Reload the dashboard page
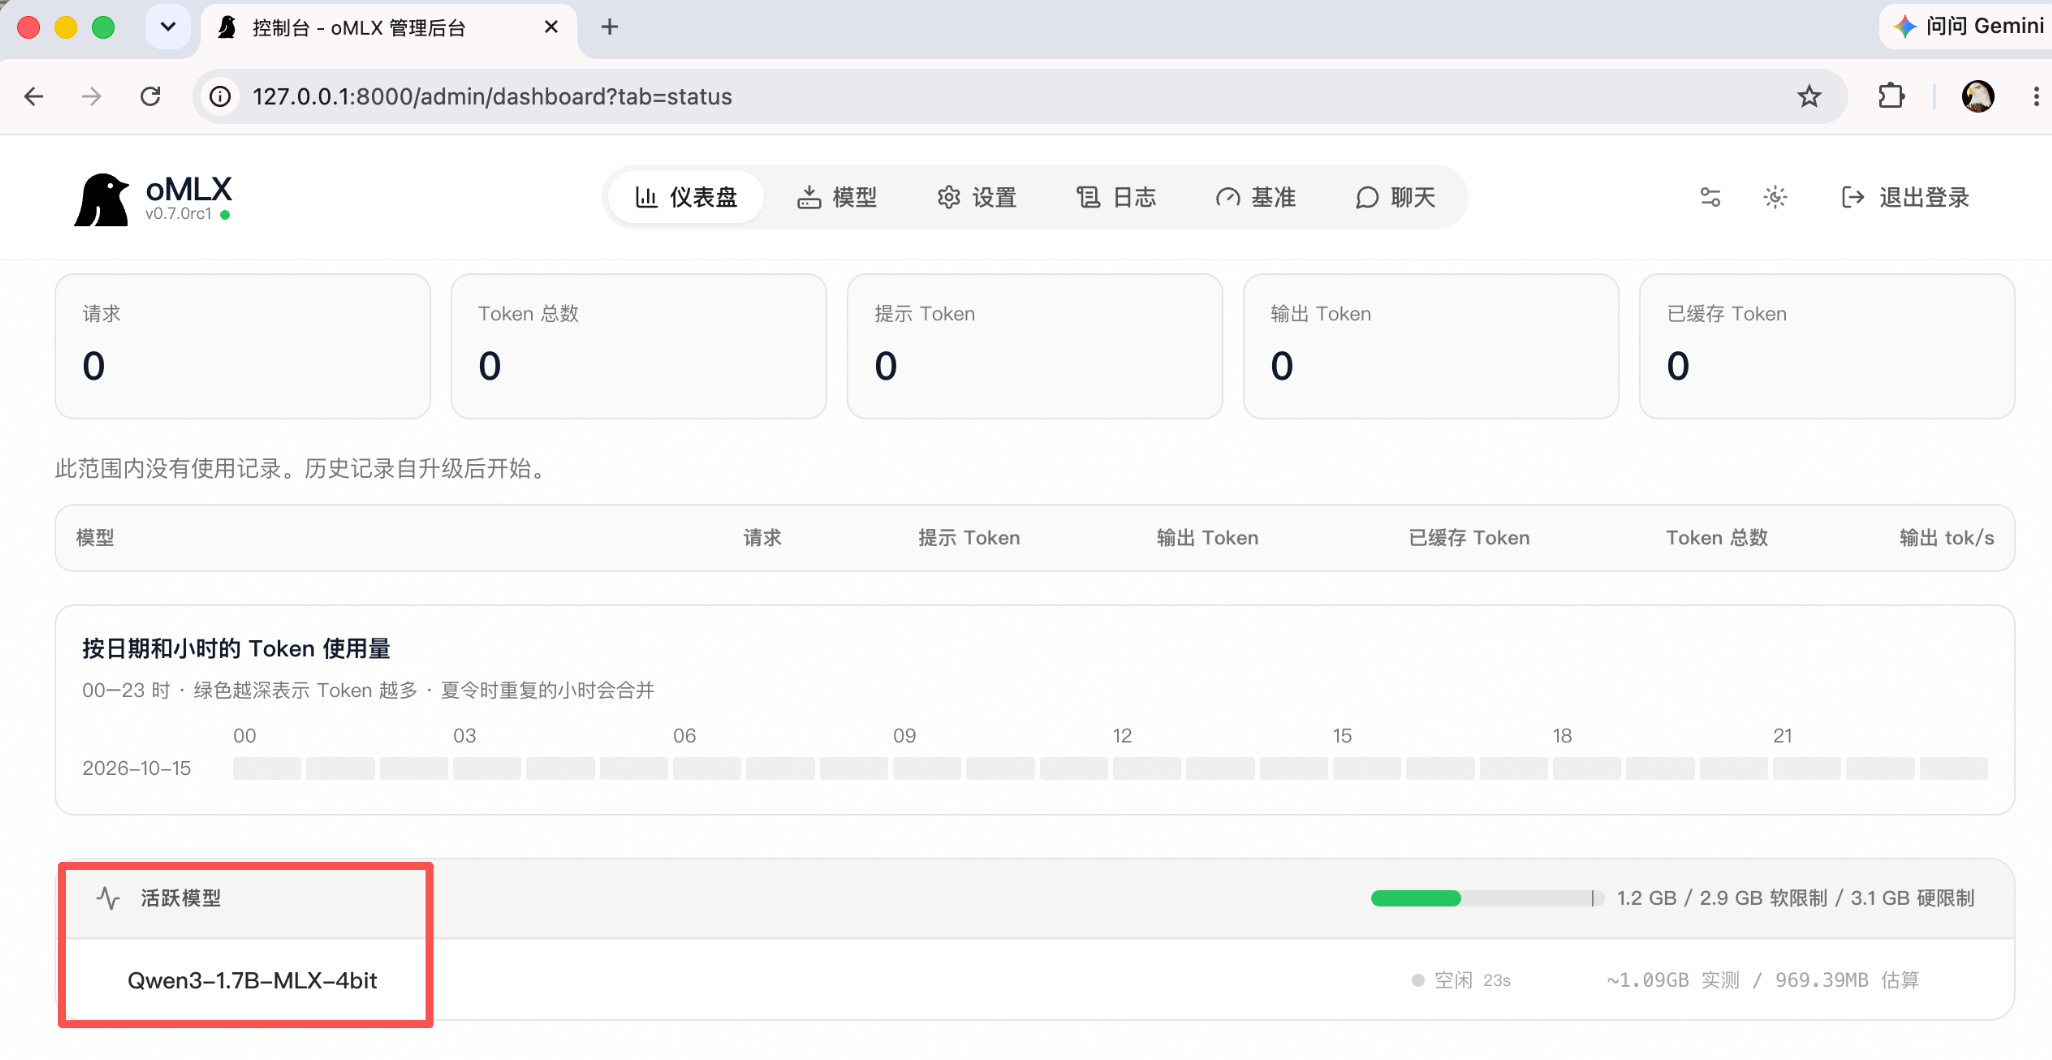Image resolution: width=2052 pixels, height=1060 pixels. 151,96
